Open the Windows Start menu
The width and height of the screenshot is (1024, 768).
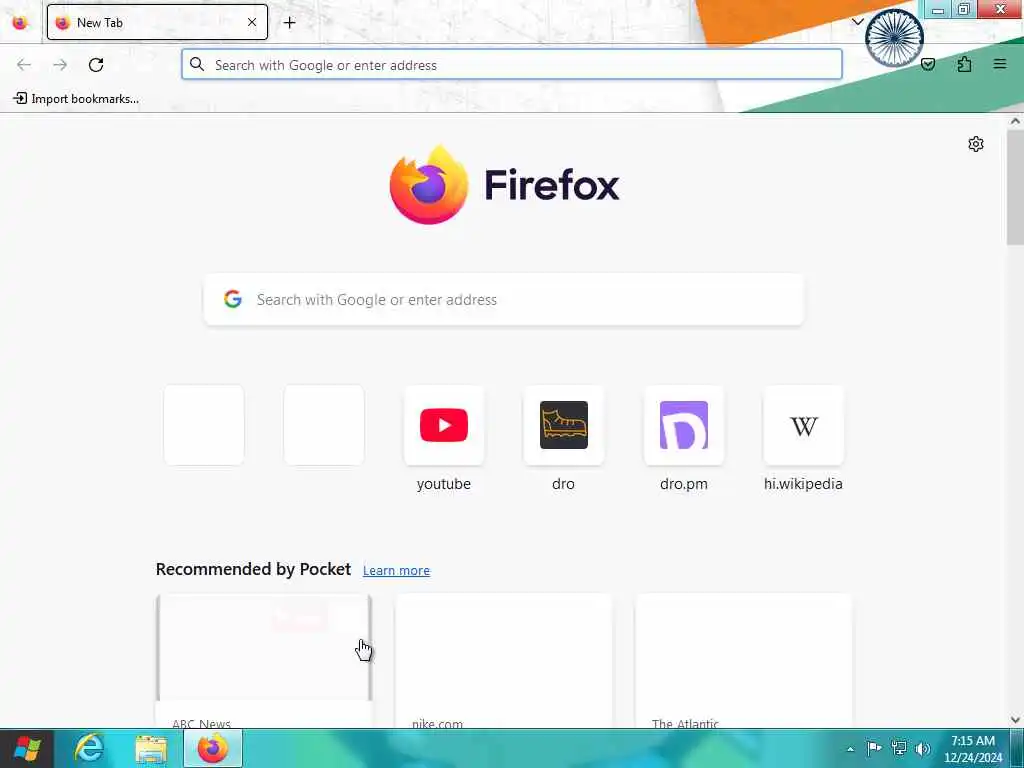pos(27,748)
